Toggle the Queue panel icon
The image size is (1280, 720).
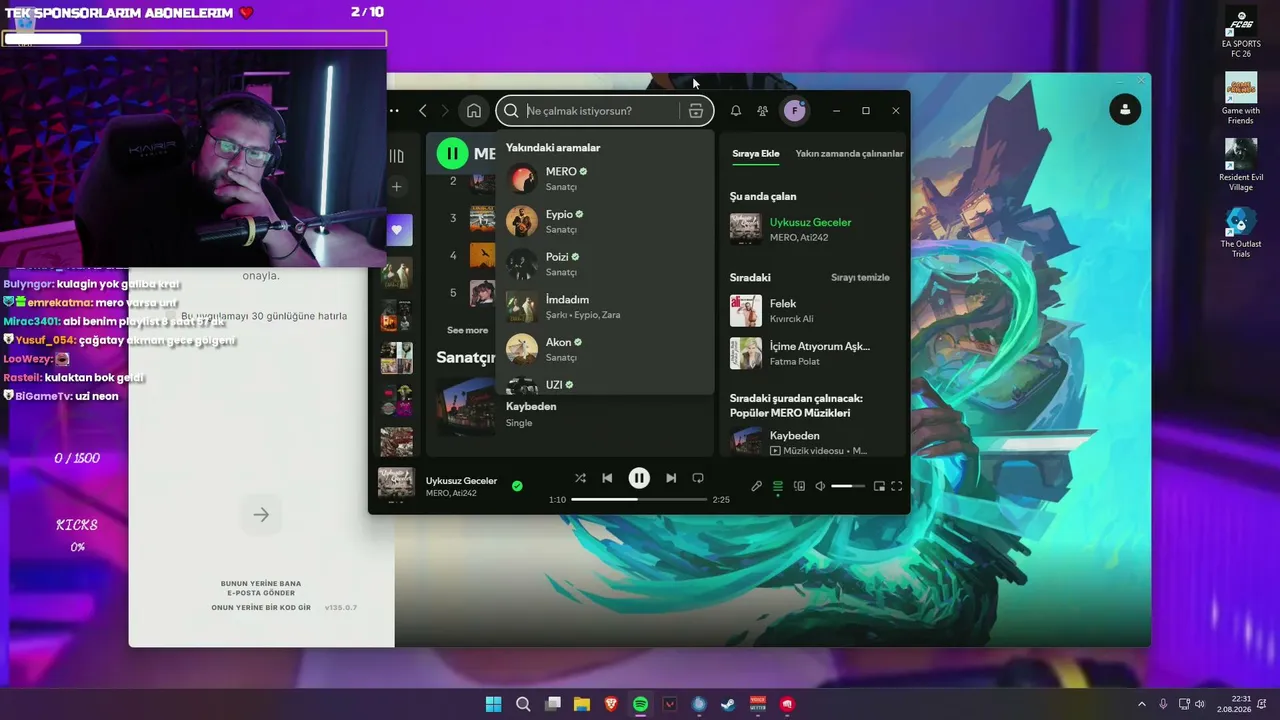tap(778, 486)
